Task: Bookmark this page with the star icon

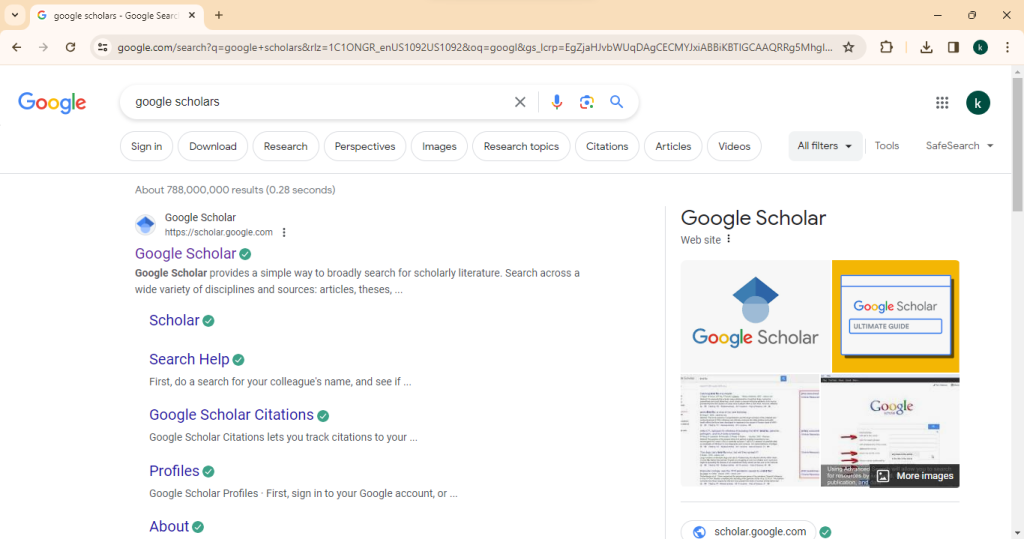Action: point(848,47)
